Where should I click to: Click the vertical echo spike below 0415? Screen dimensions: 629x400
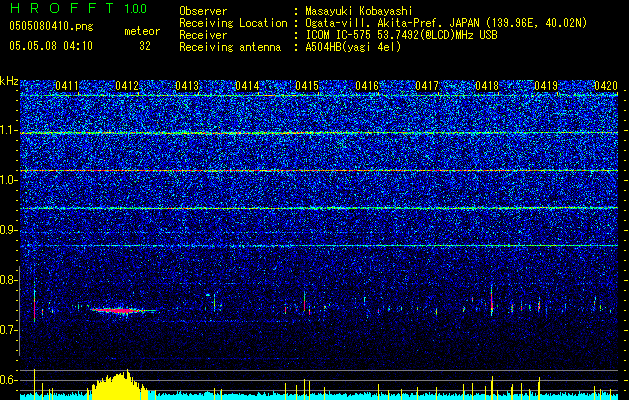click(304, 301)
